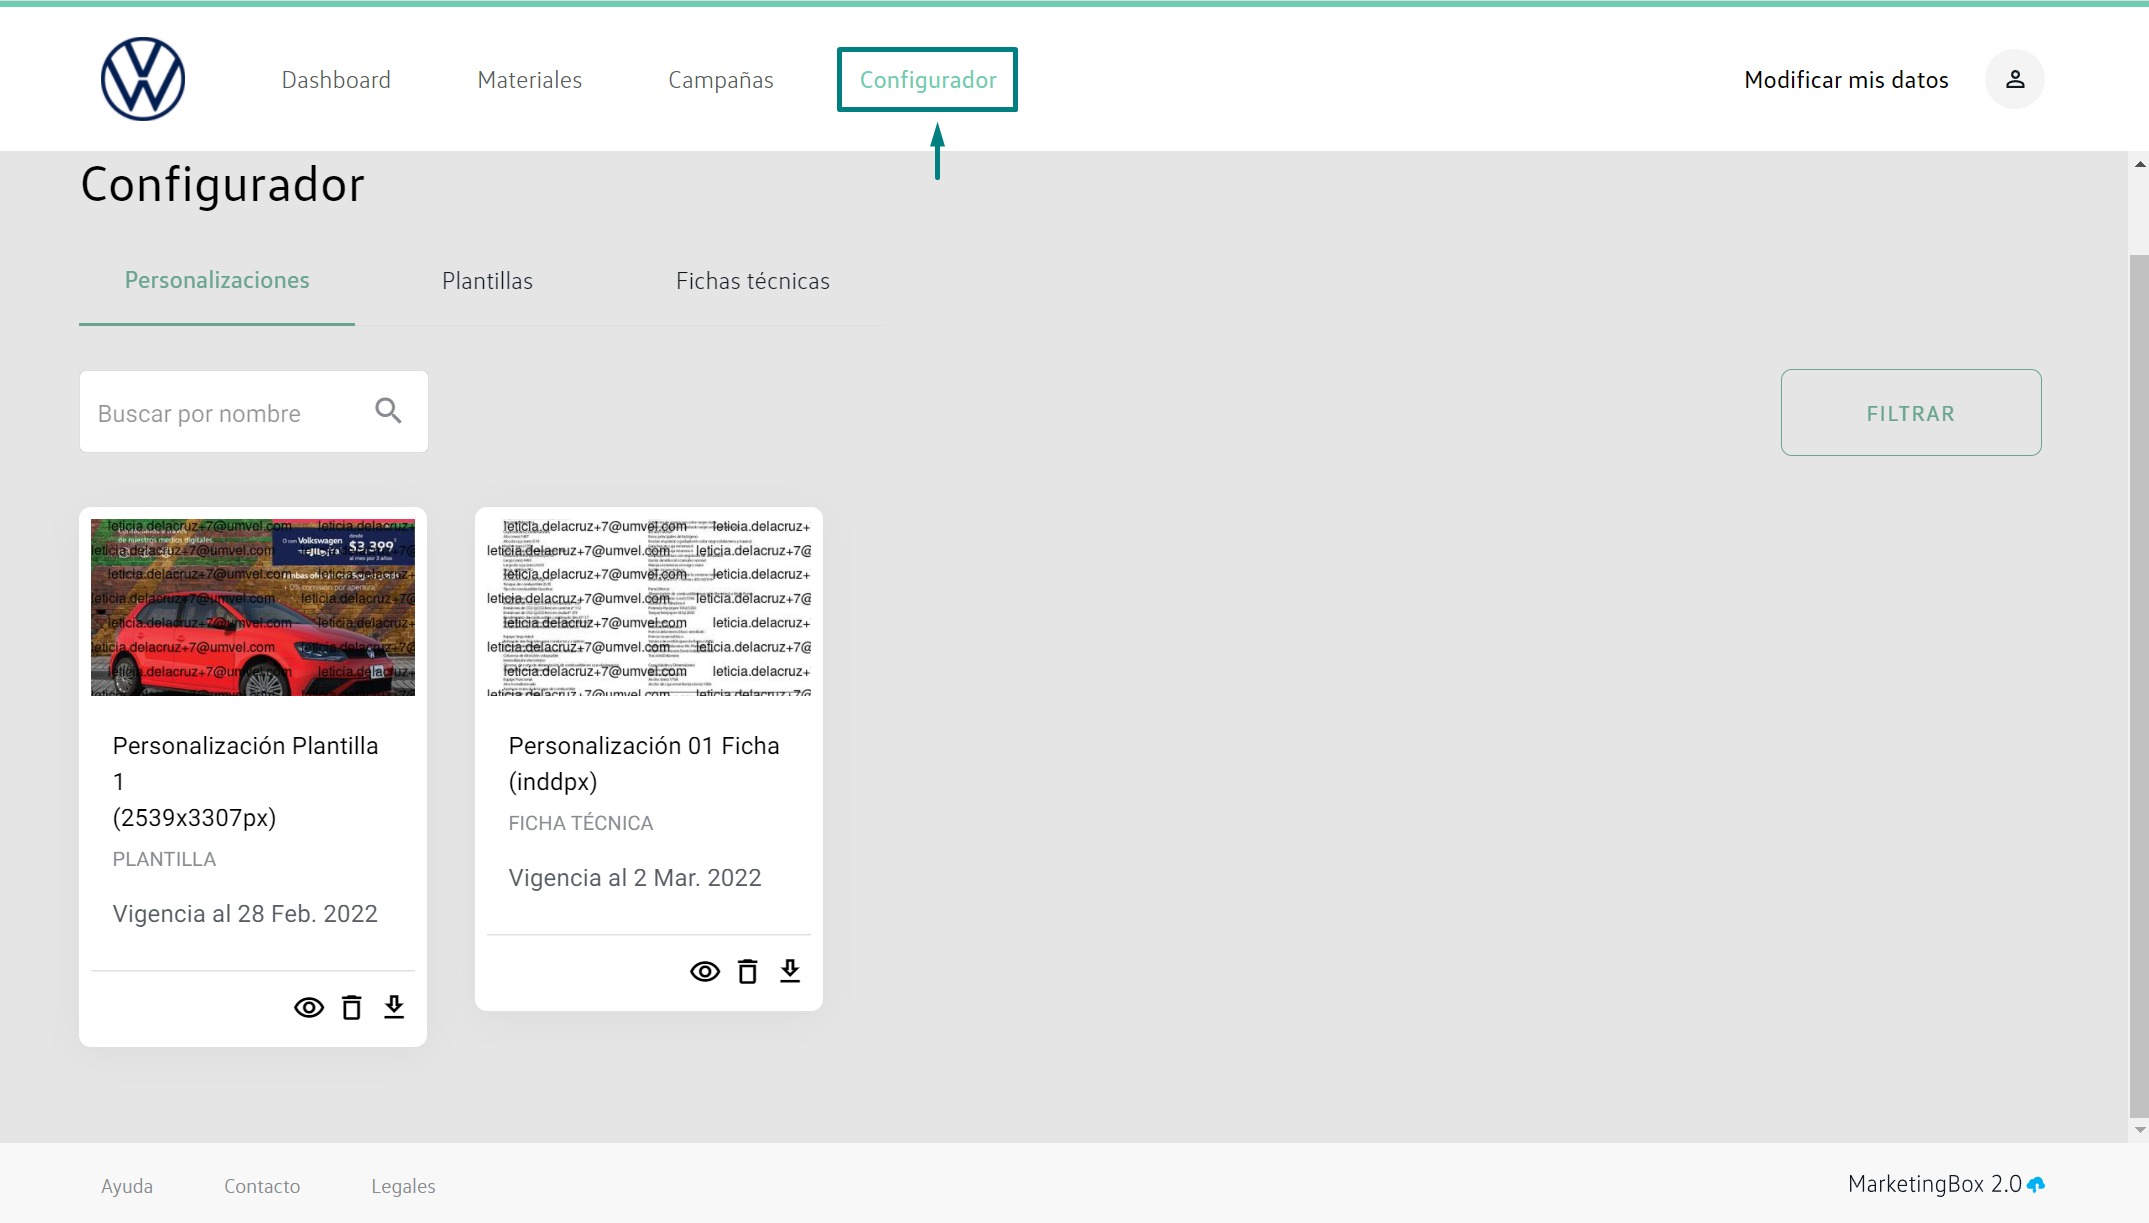Switch to the Plantillas tab
This screenshot has height=1223, width=2149.
click(487, 281)
